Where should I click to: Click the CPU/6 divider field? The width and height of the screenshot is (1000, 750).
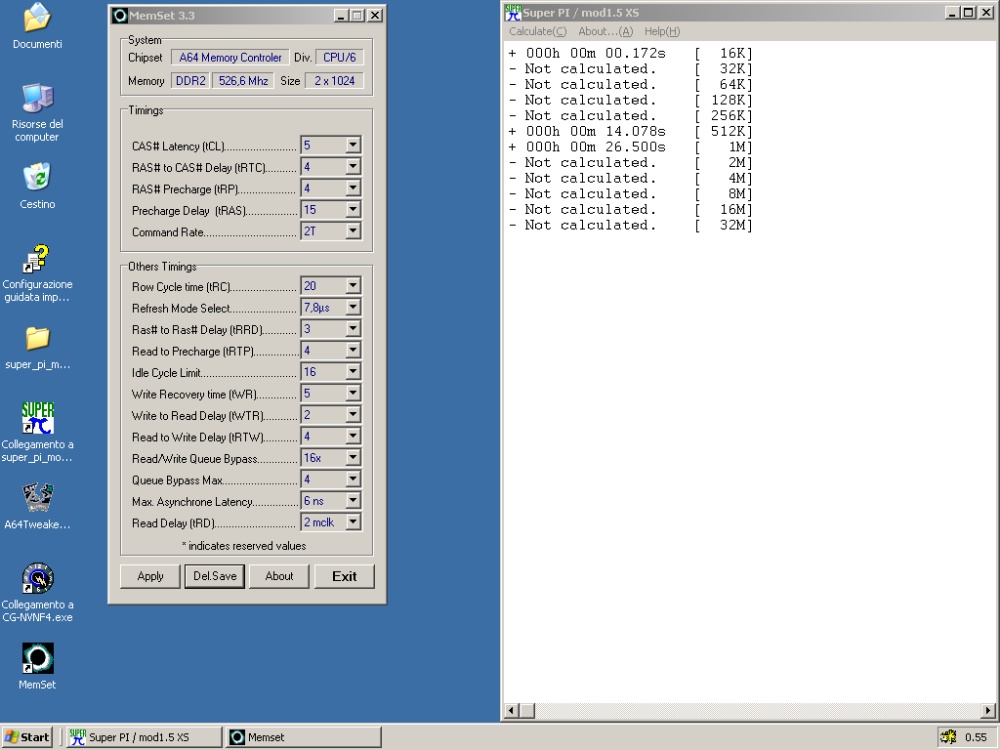coord(339,57)
